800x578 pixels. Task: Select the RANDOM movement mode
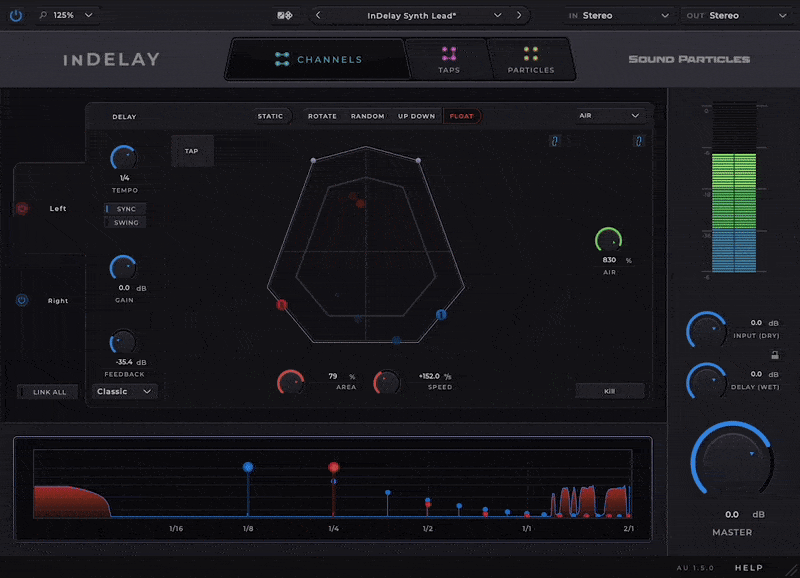tap(367, 116)
